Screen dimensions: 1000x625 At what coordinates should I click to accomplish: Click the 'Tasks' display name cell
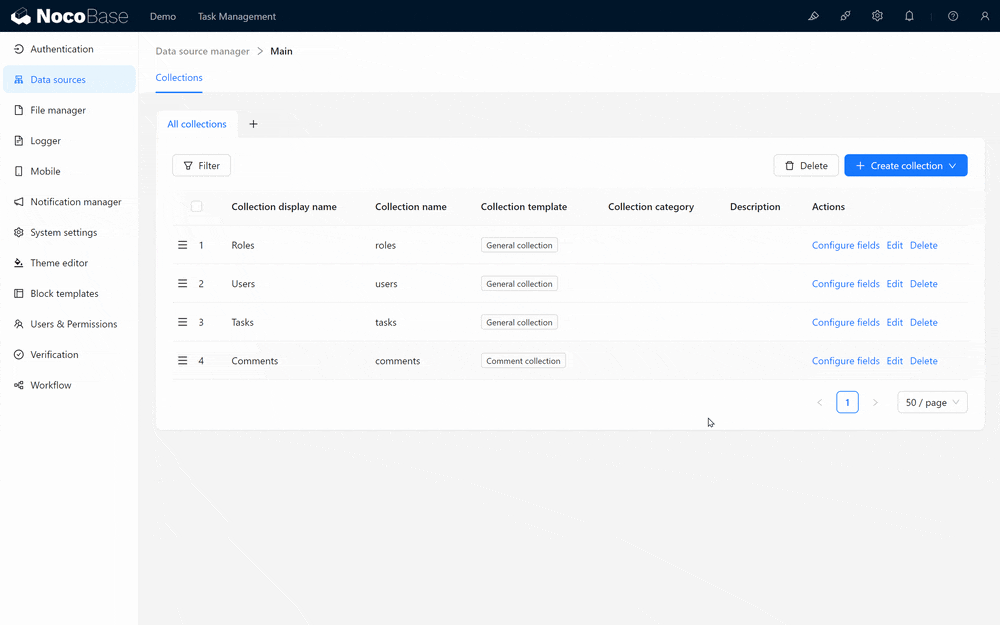click(x=242, y=322)
